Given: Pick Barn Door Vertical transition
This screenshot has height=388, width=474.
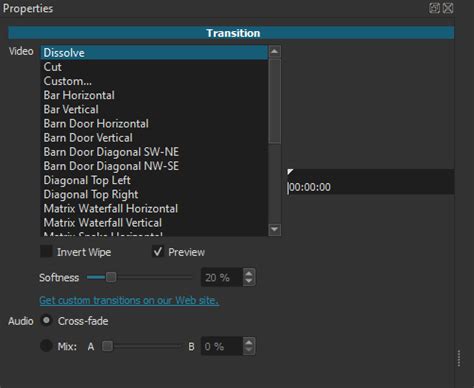Looking at the screenshot, I should (154, 138).
